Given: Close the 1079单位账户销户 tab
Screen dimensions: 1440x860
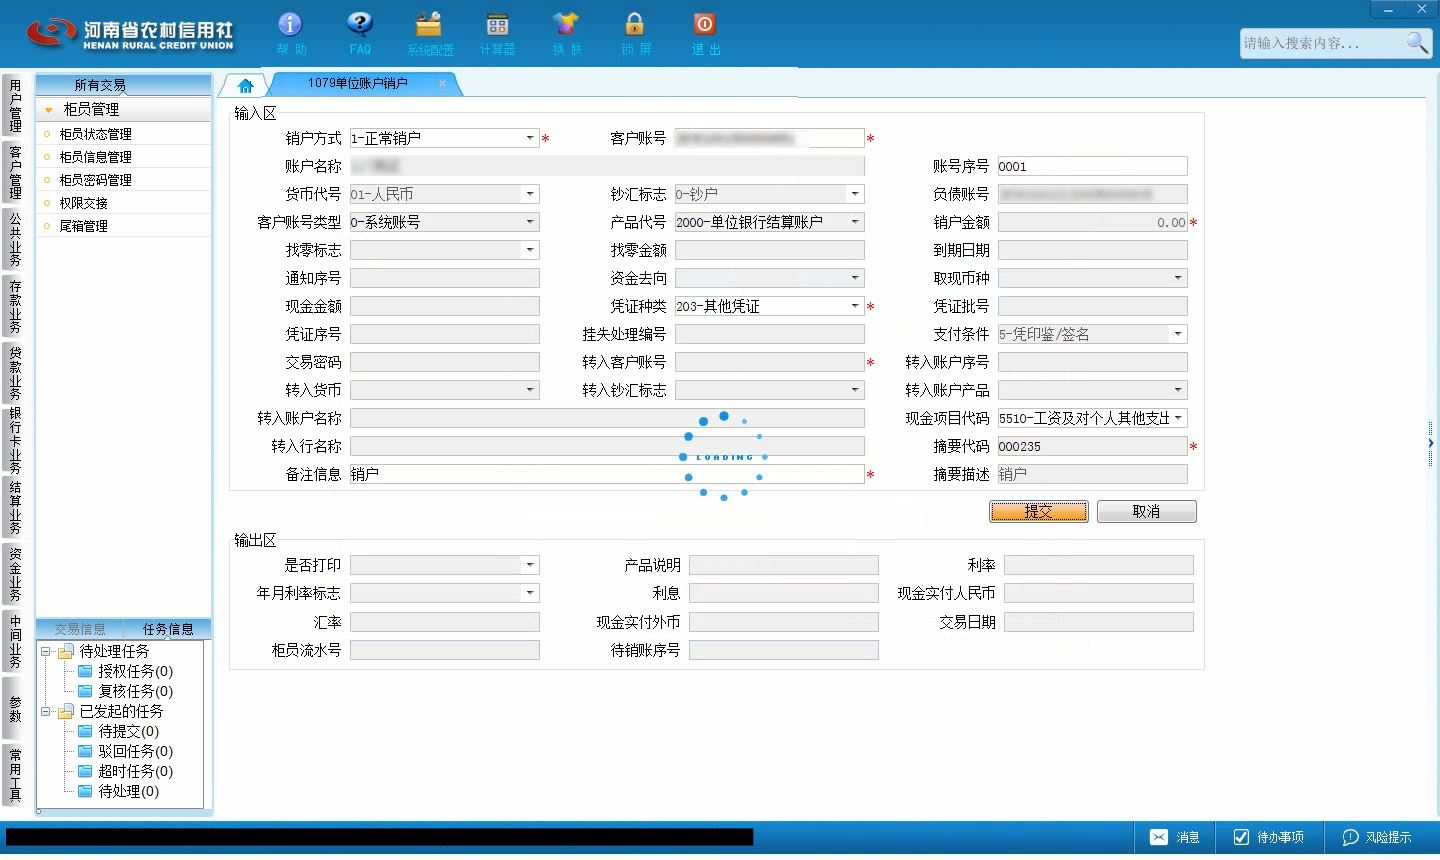Looking at the screenshot, I should pyautogui.click(x=443, y=83).
